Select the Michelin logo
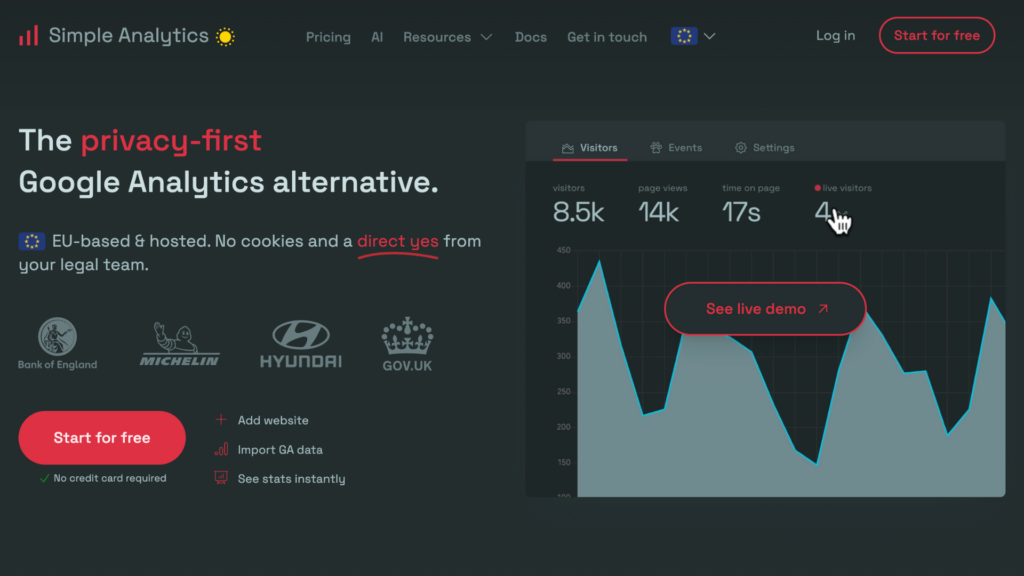 [x=177, y=343]
